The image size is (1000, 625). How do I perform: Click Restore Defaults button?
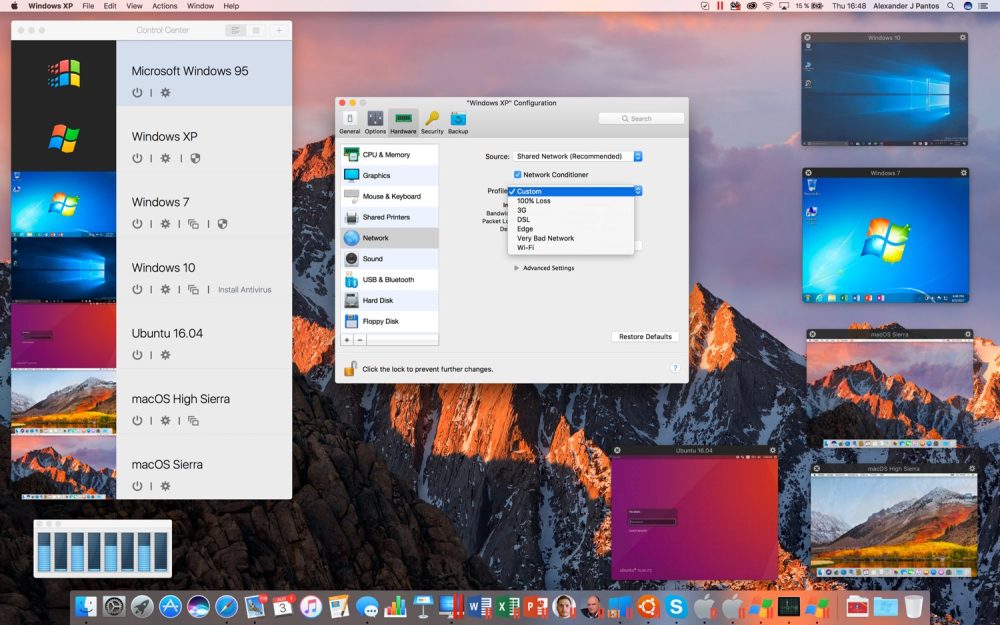point(645,336)
